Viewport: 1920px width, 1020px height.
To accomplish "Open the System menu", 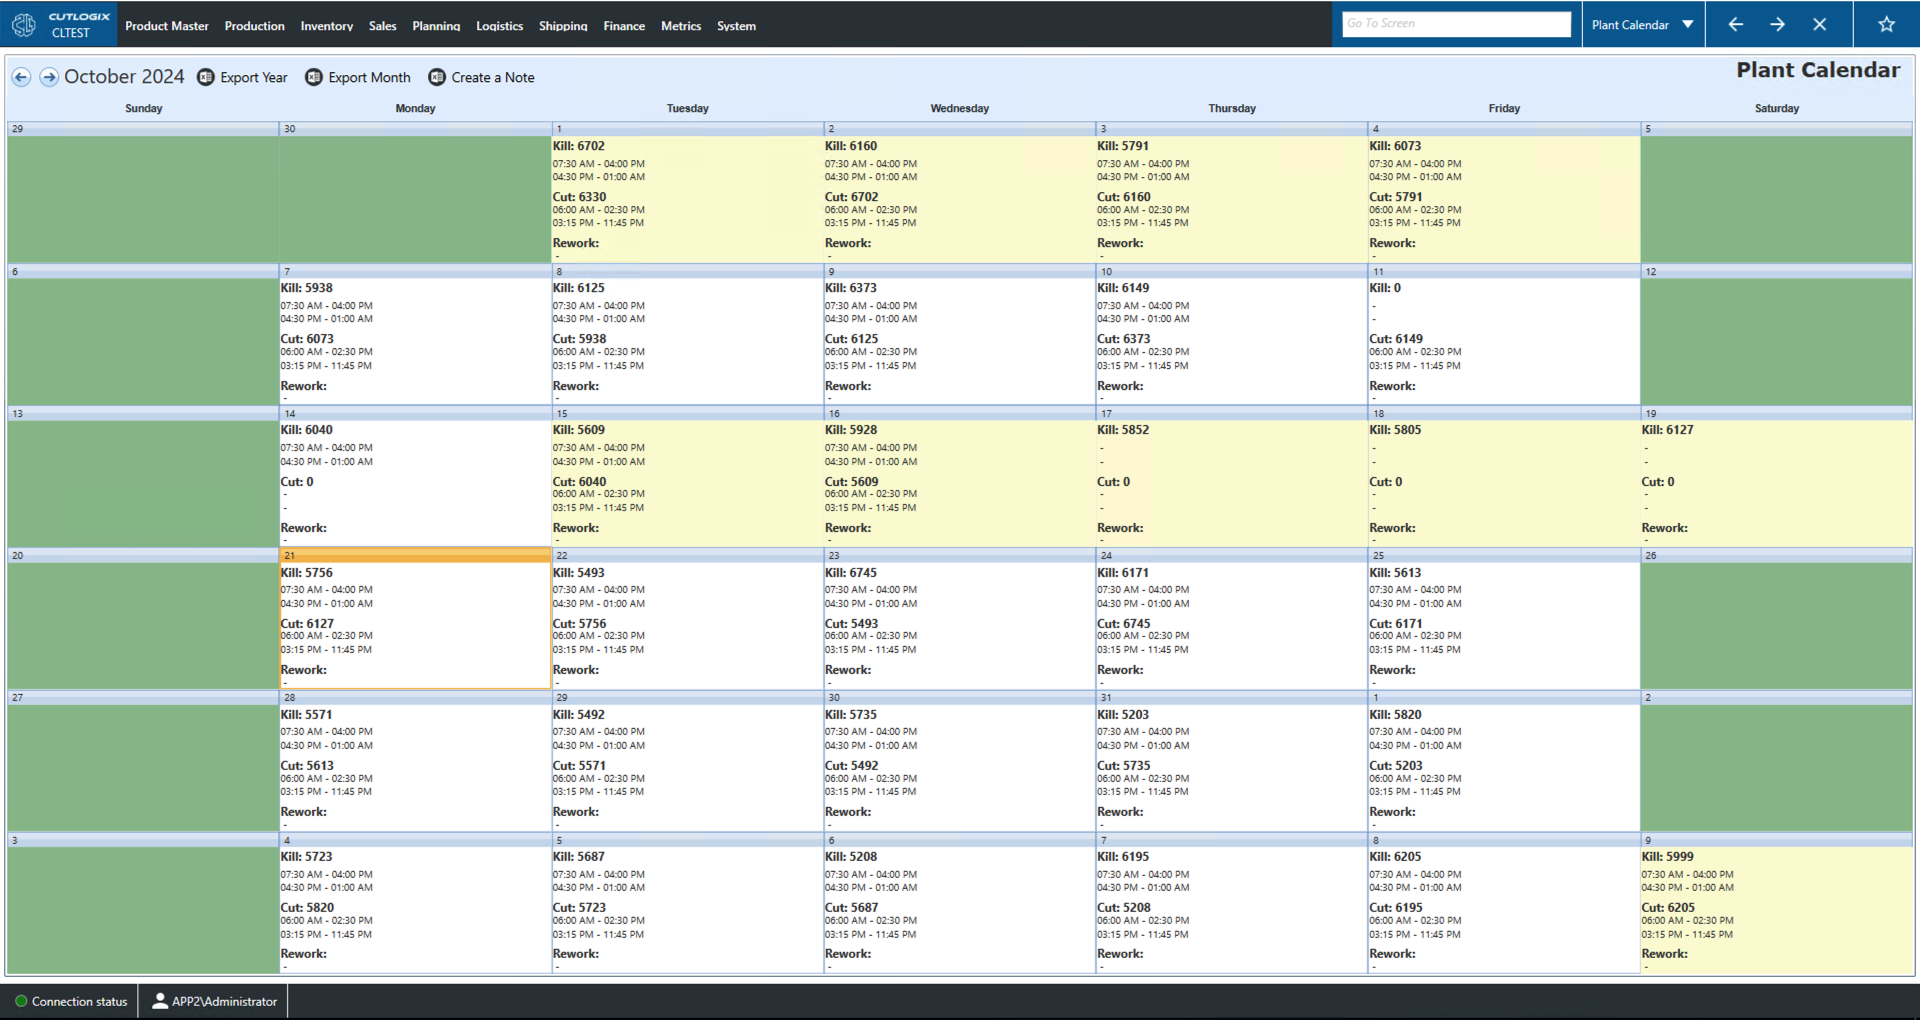I will click(x=736, y=26).
